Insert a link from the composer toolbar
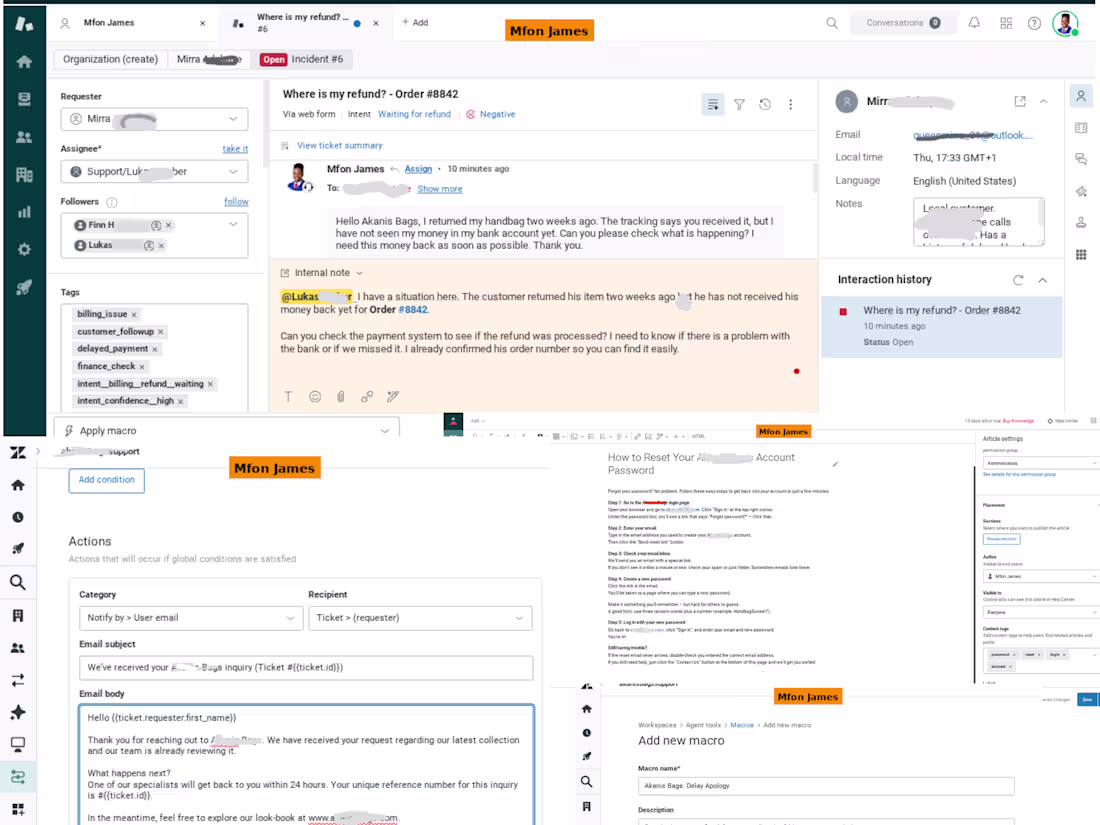 point(367,396)
